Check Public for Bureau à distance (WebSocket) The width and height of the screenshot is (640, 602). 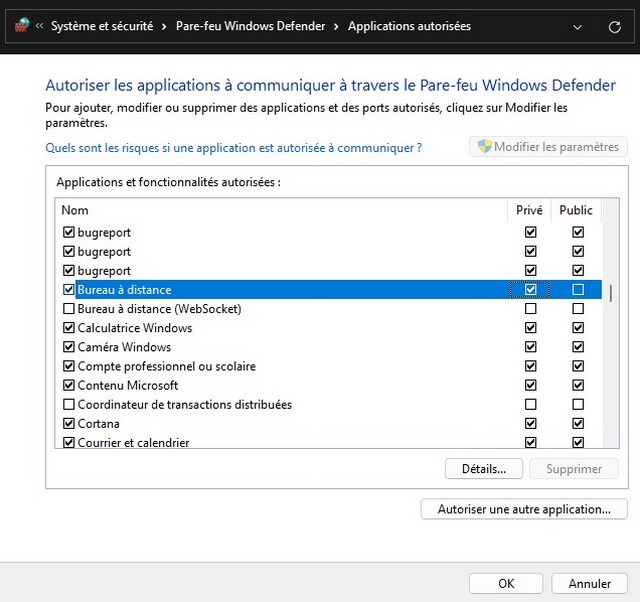[x=578, y=309]
